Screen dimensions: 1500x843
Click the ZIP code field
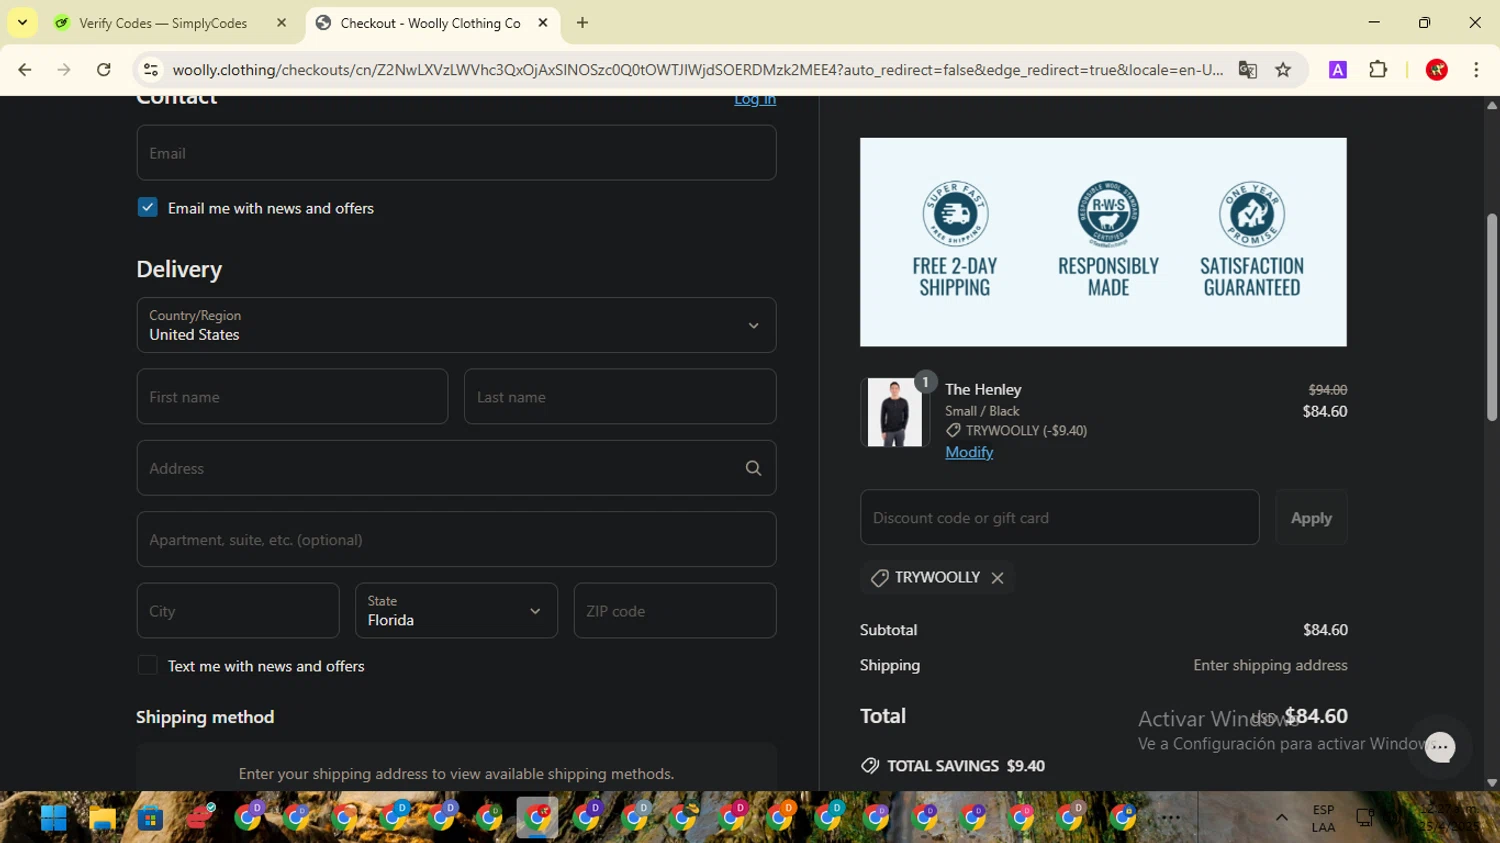pos(675,611)
